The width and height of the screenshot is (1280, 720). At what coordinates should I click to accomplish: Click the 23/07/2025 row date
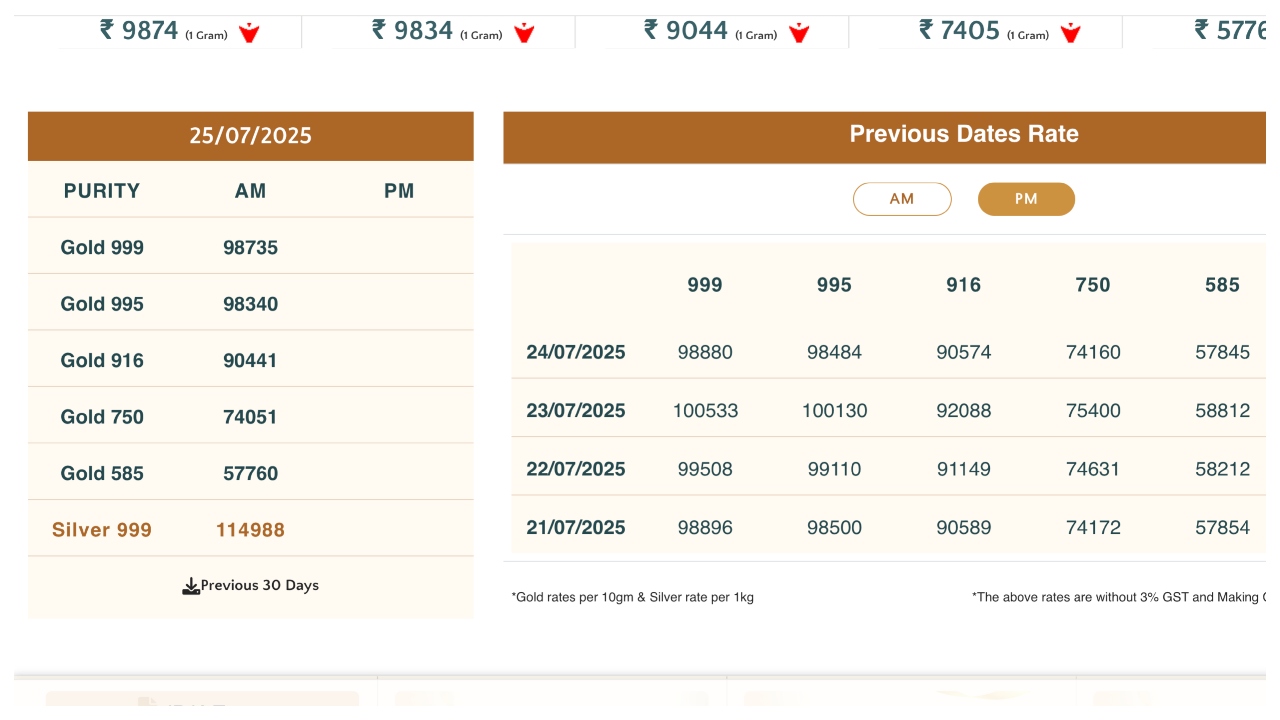[575, 411]
